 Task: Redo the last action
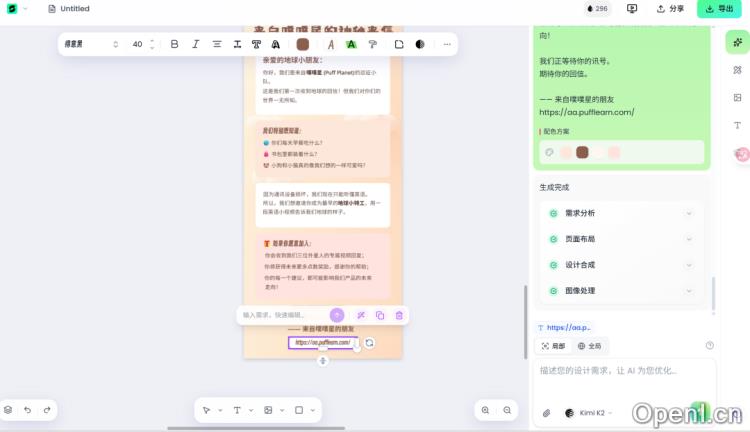tap(47, 410)
